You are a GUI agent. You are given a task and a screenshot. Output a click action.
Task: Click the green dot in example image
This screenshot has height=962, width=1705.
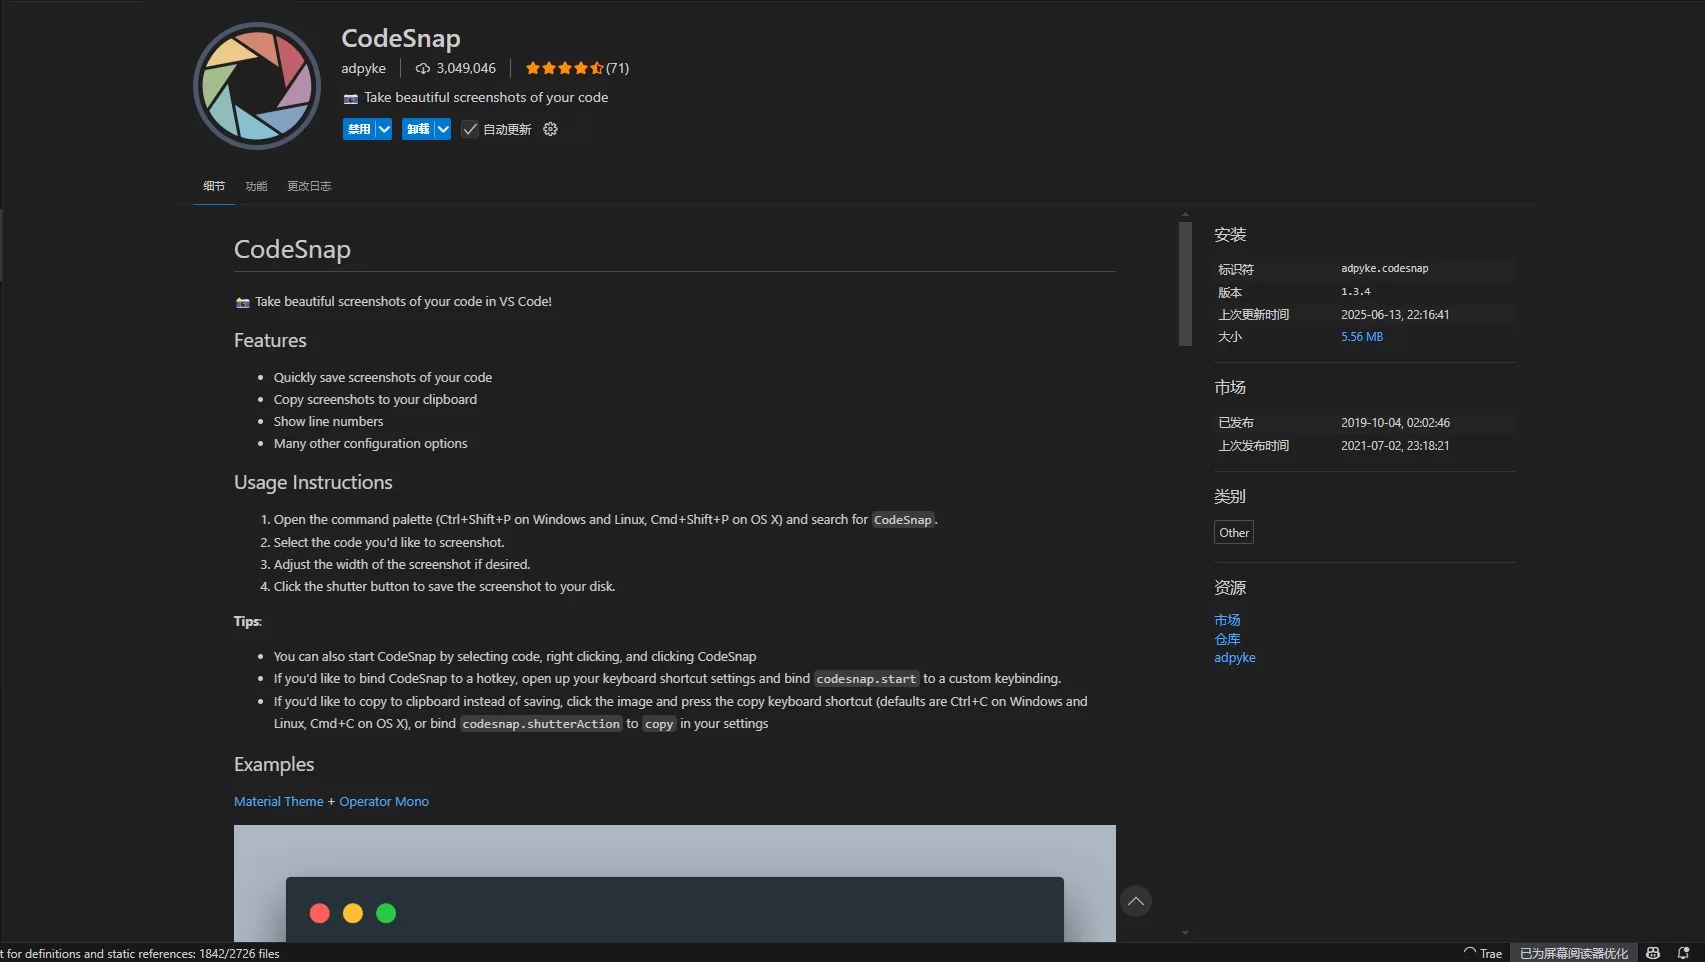386,913
